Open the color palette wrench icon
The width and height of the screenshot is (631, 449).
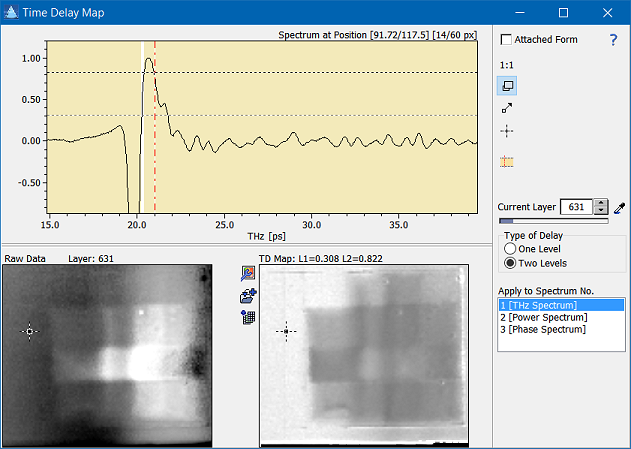[248, 274]
